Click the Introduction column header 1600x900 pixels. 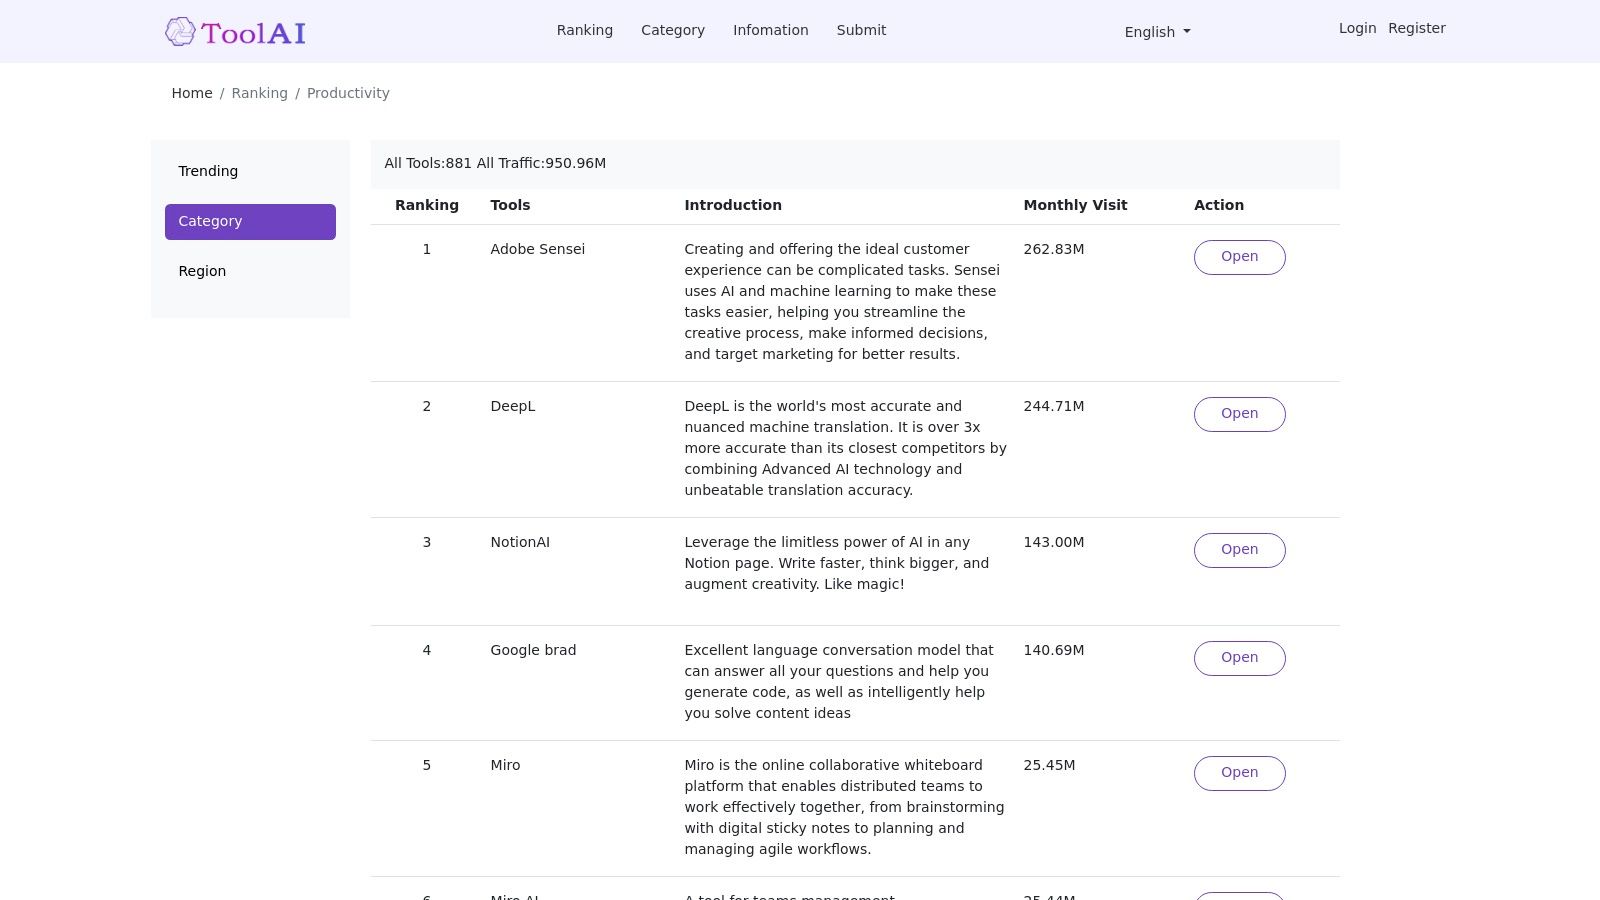pos(733,205)
